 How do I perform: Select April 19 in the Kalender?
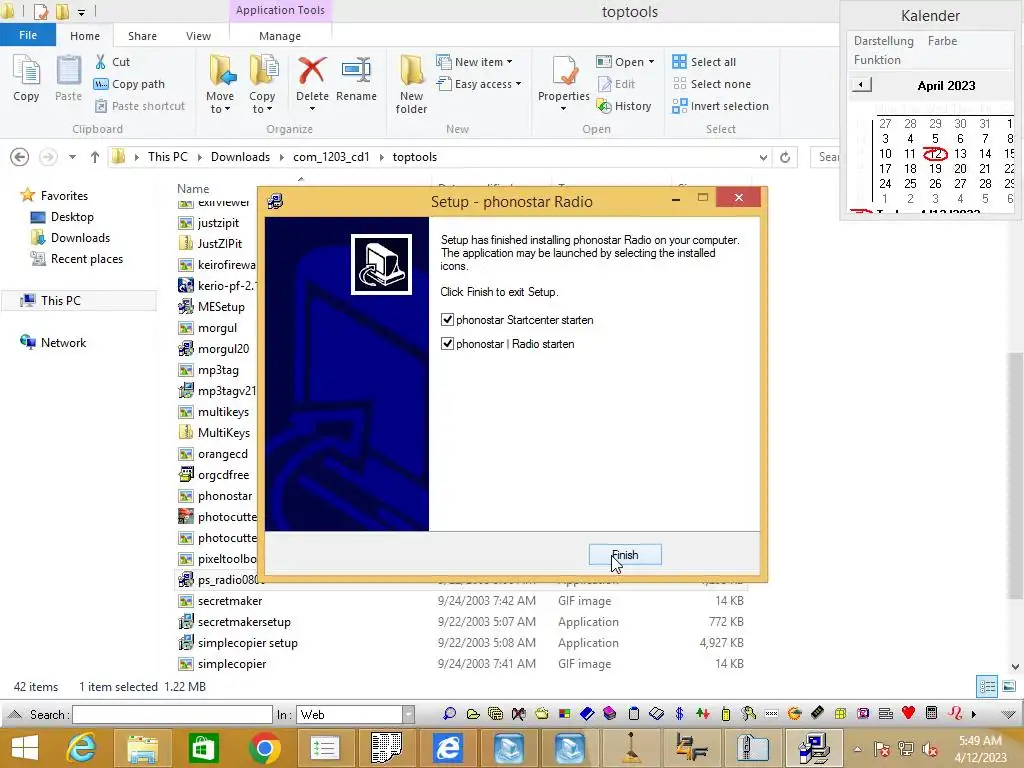pyautogui.click(x=935, y=168)
